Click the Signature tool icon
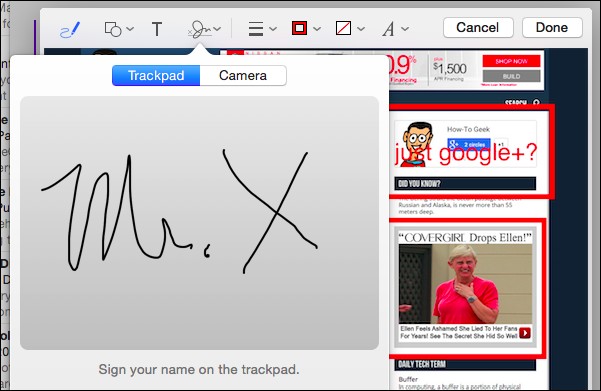This screenshot has width=601, height=391. 200,29
